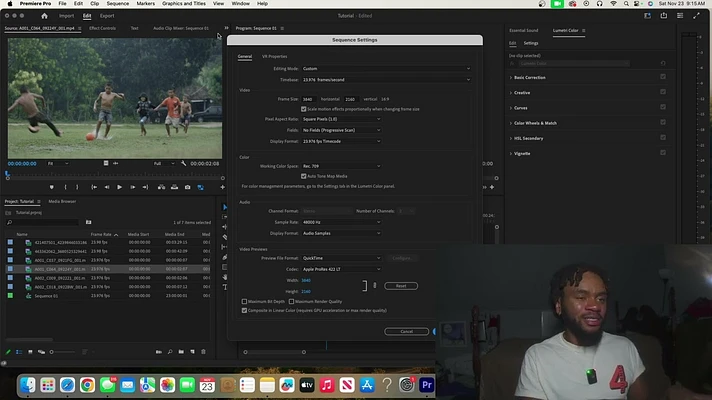
Task: Adjust the project panel thumbnail zoom slider
Action: click(63, 352)
